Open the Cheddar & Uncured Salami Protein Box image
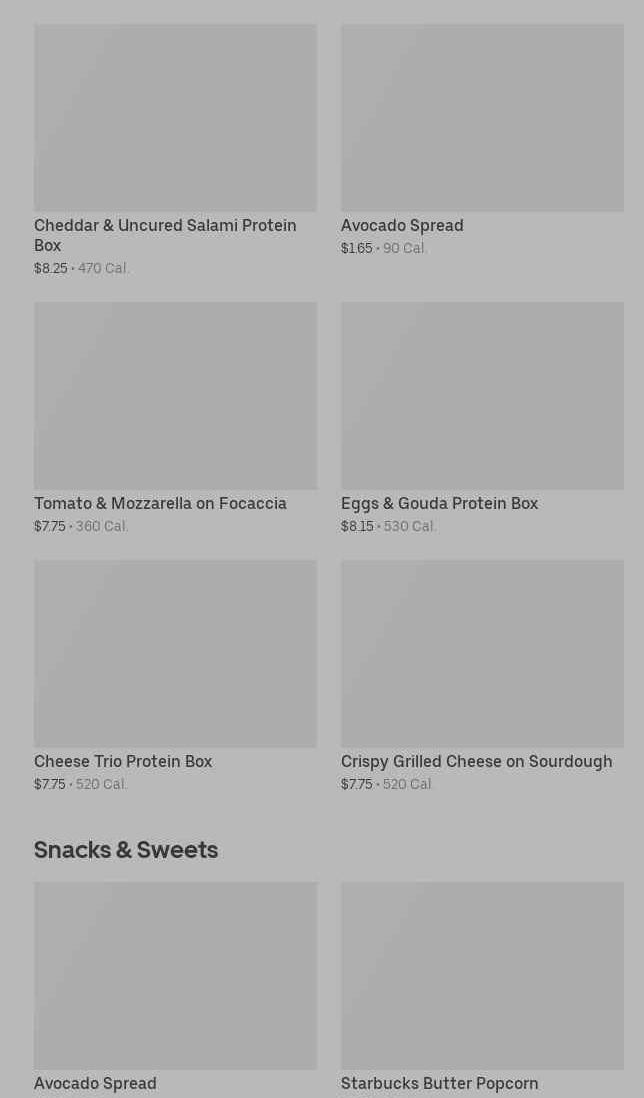Viewport: 644px width, 1098px height. pyautogui.click(x=175, y=118)
